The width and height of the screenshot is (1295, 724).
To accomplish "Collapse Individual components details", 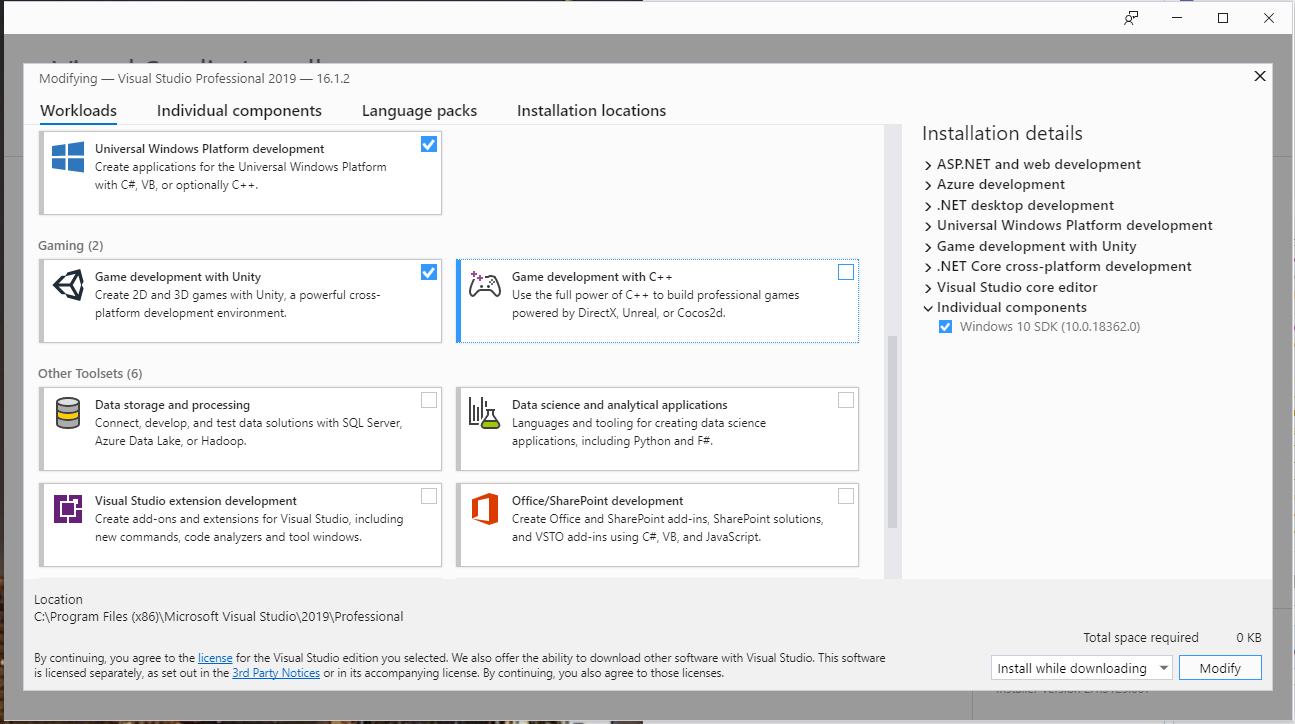I will tap(928, 308).
